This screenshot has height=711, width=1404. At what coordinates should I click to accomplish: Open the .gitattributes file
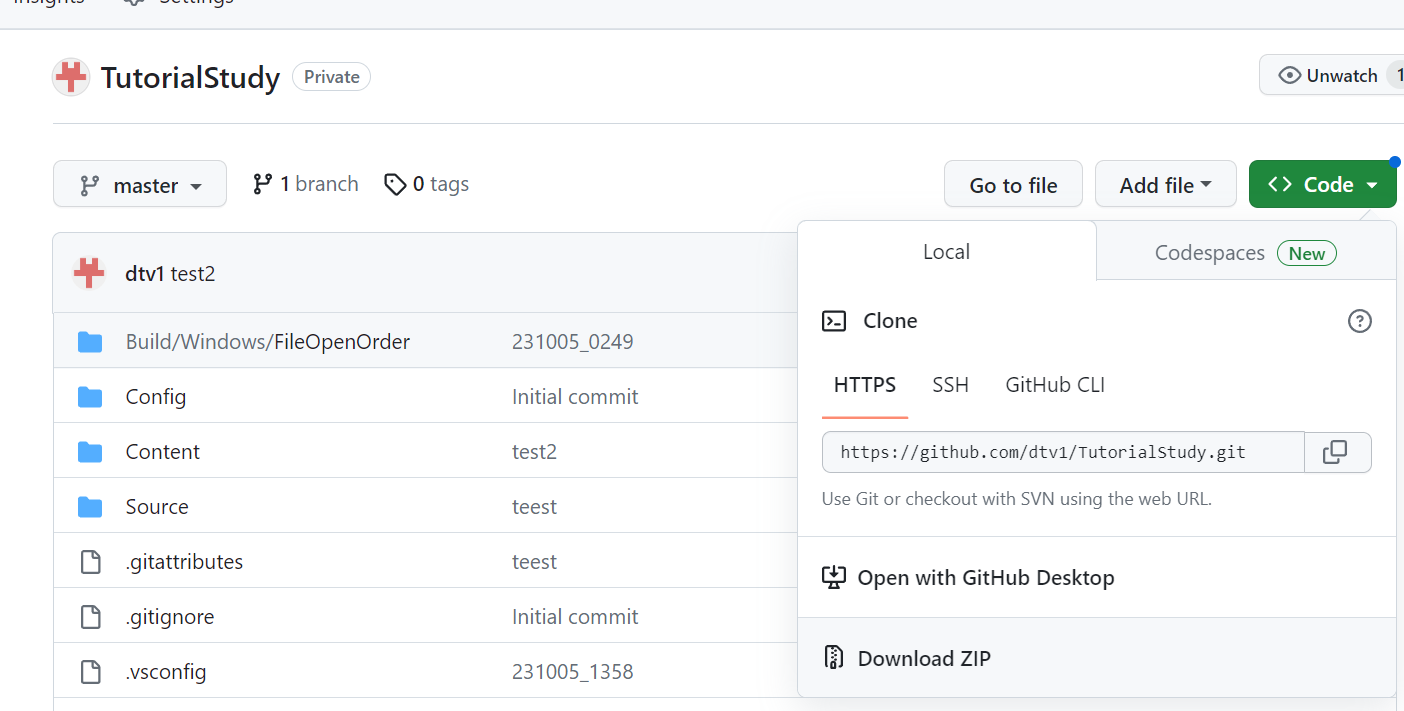184,562
